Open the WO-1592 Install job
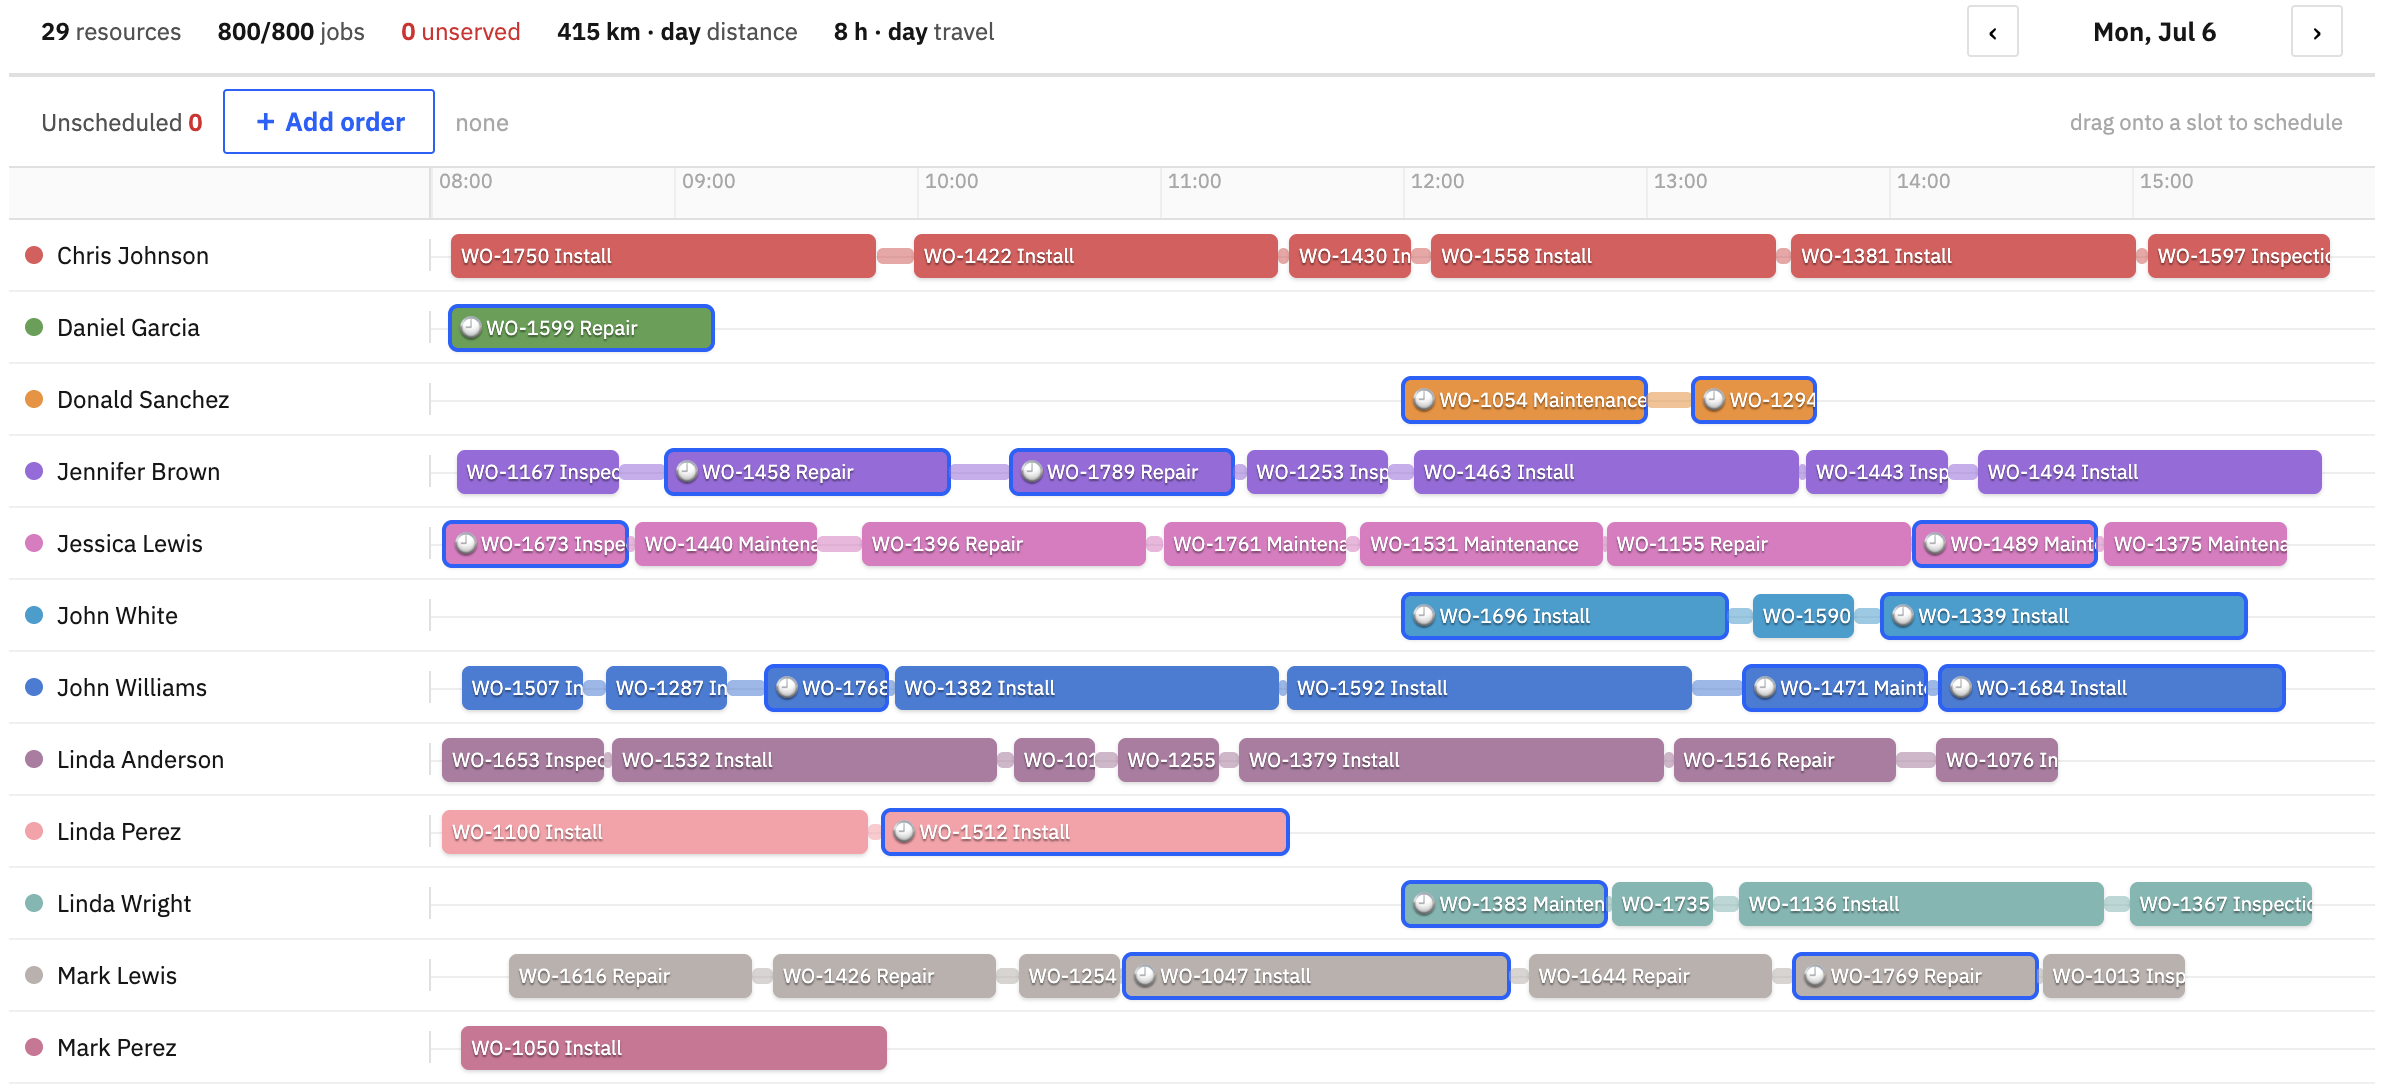Viewport: 2398px width, 1086px height. (x=1489, y=688)
